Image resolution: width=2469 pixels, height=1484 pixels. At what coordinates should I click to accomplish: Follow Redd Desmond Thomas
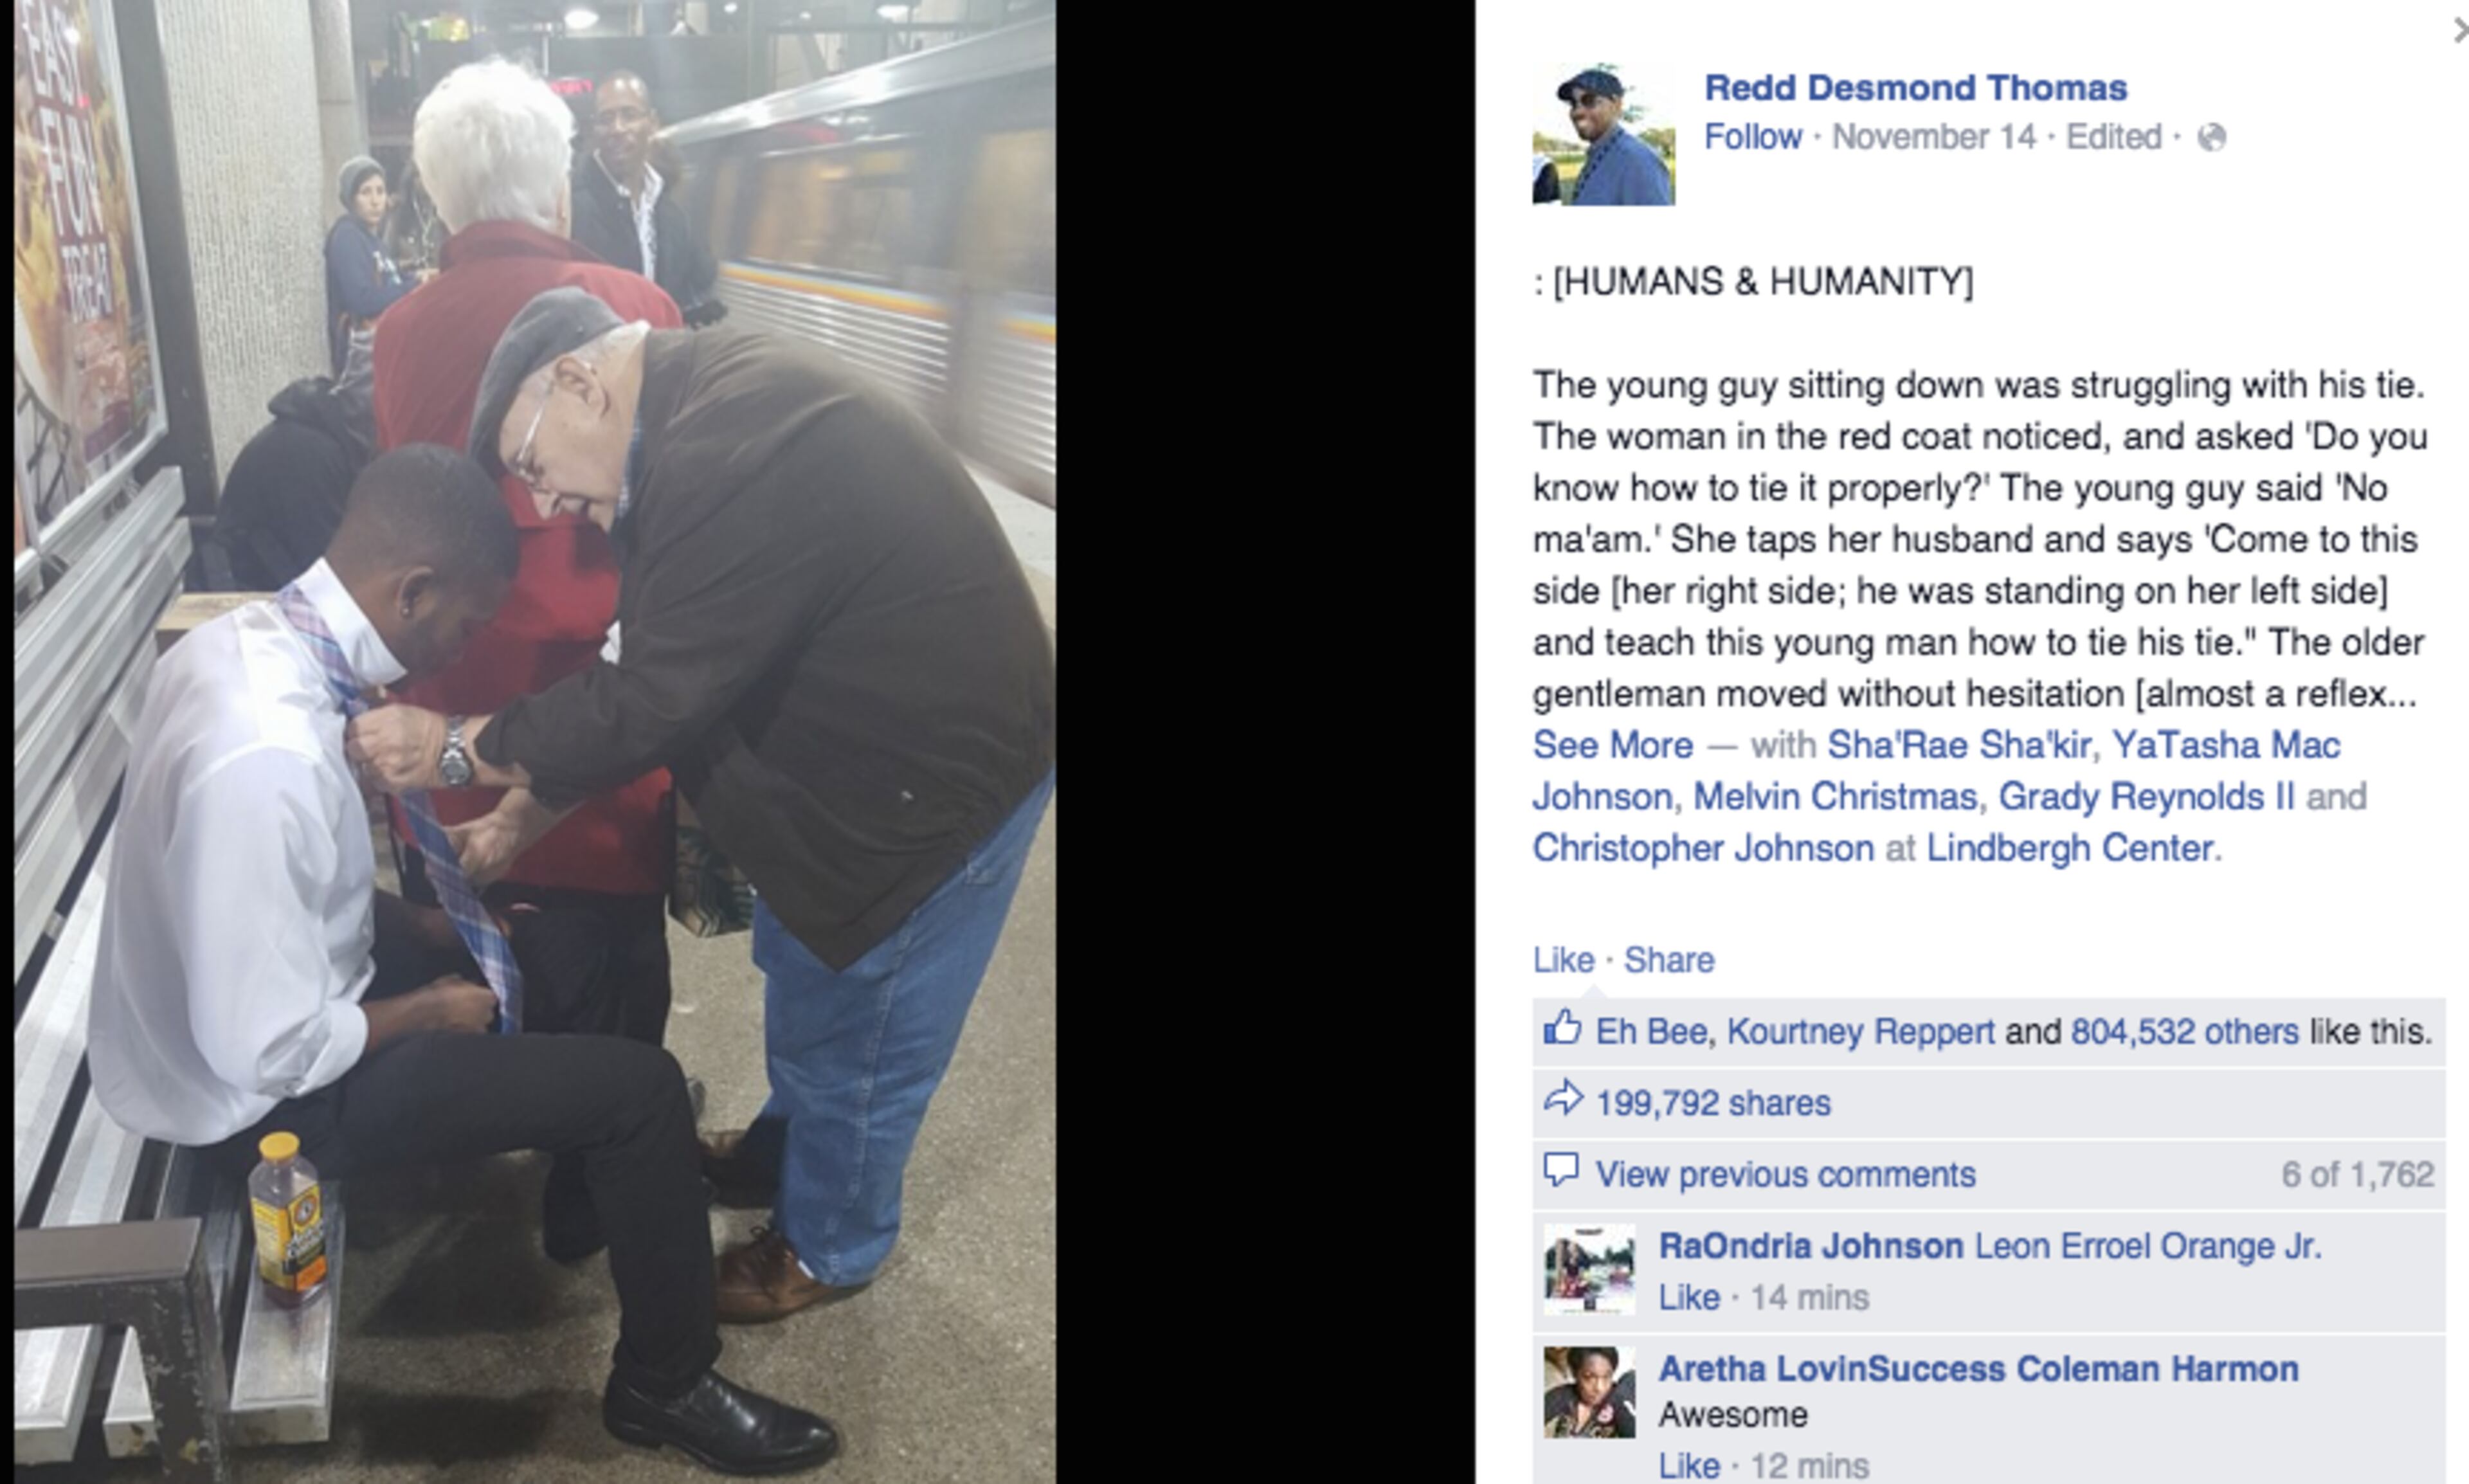point(1753,136)
